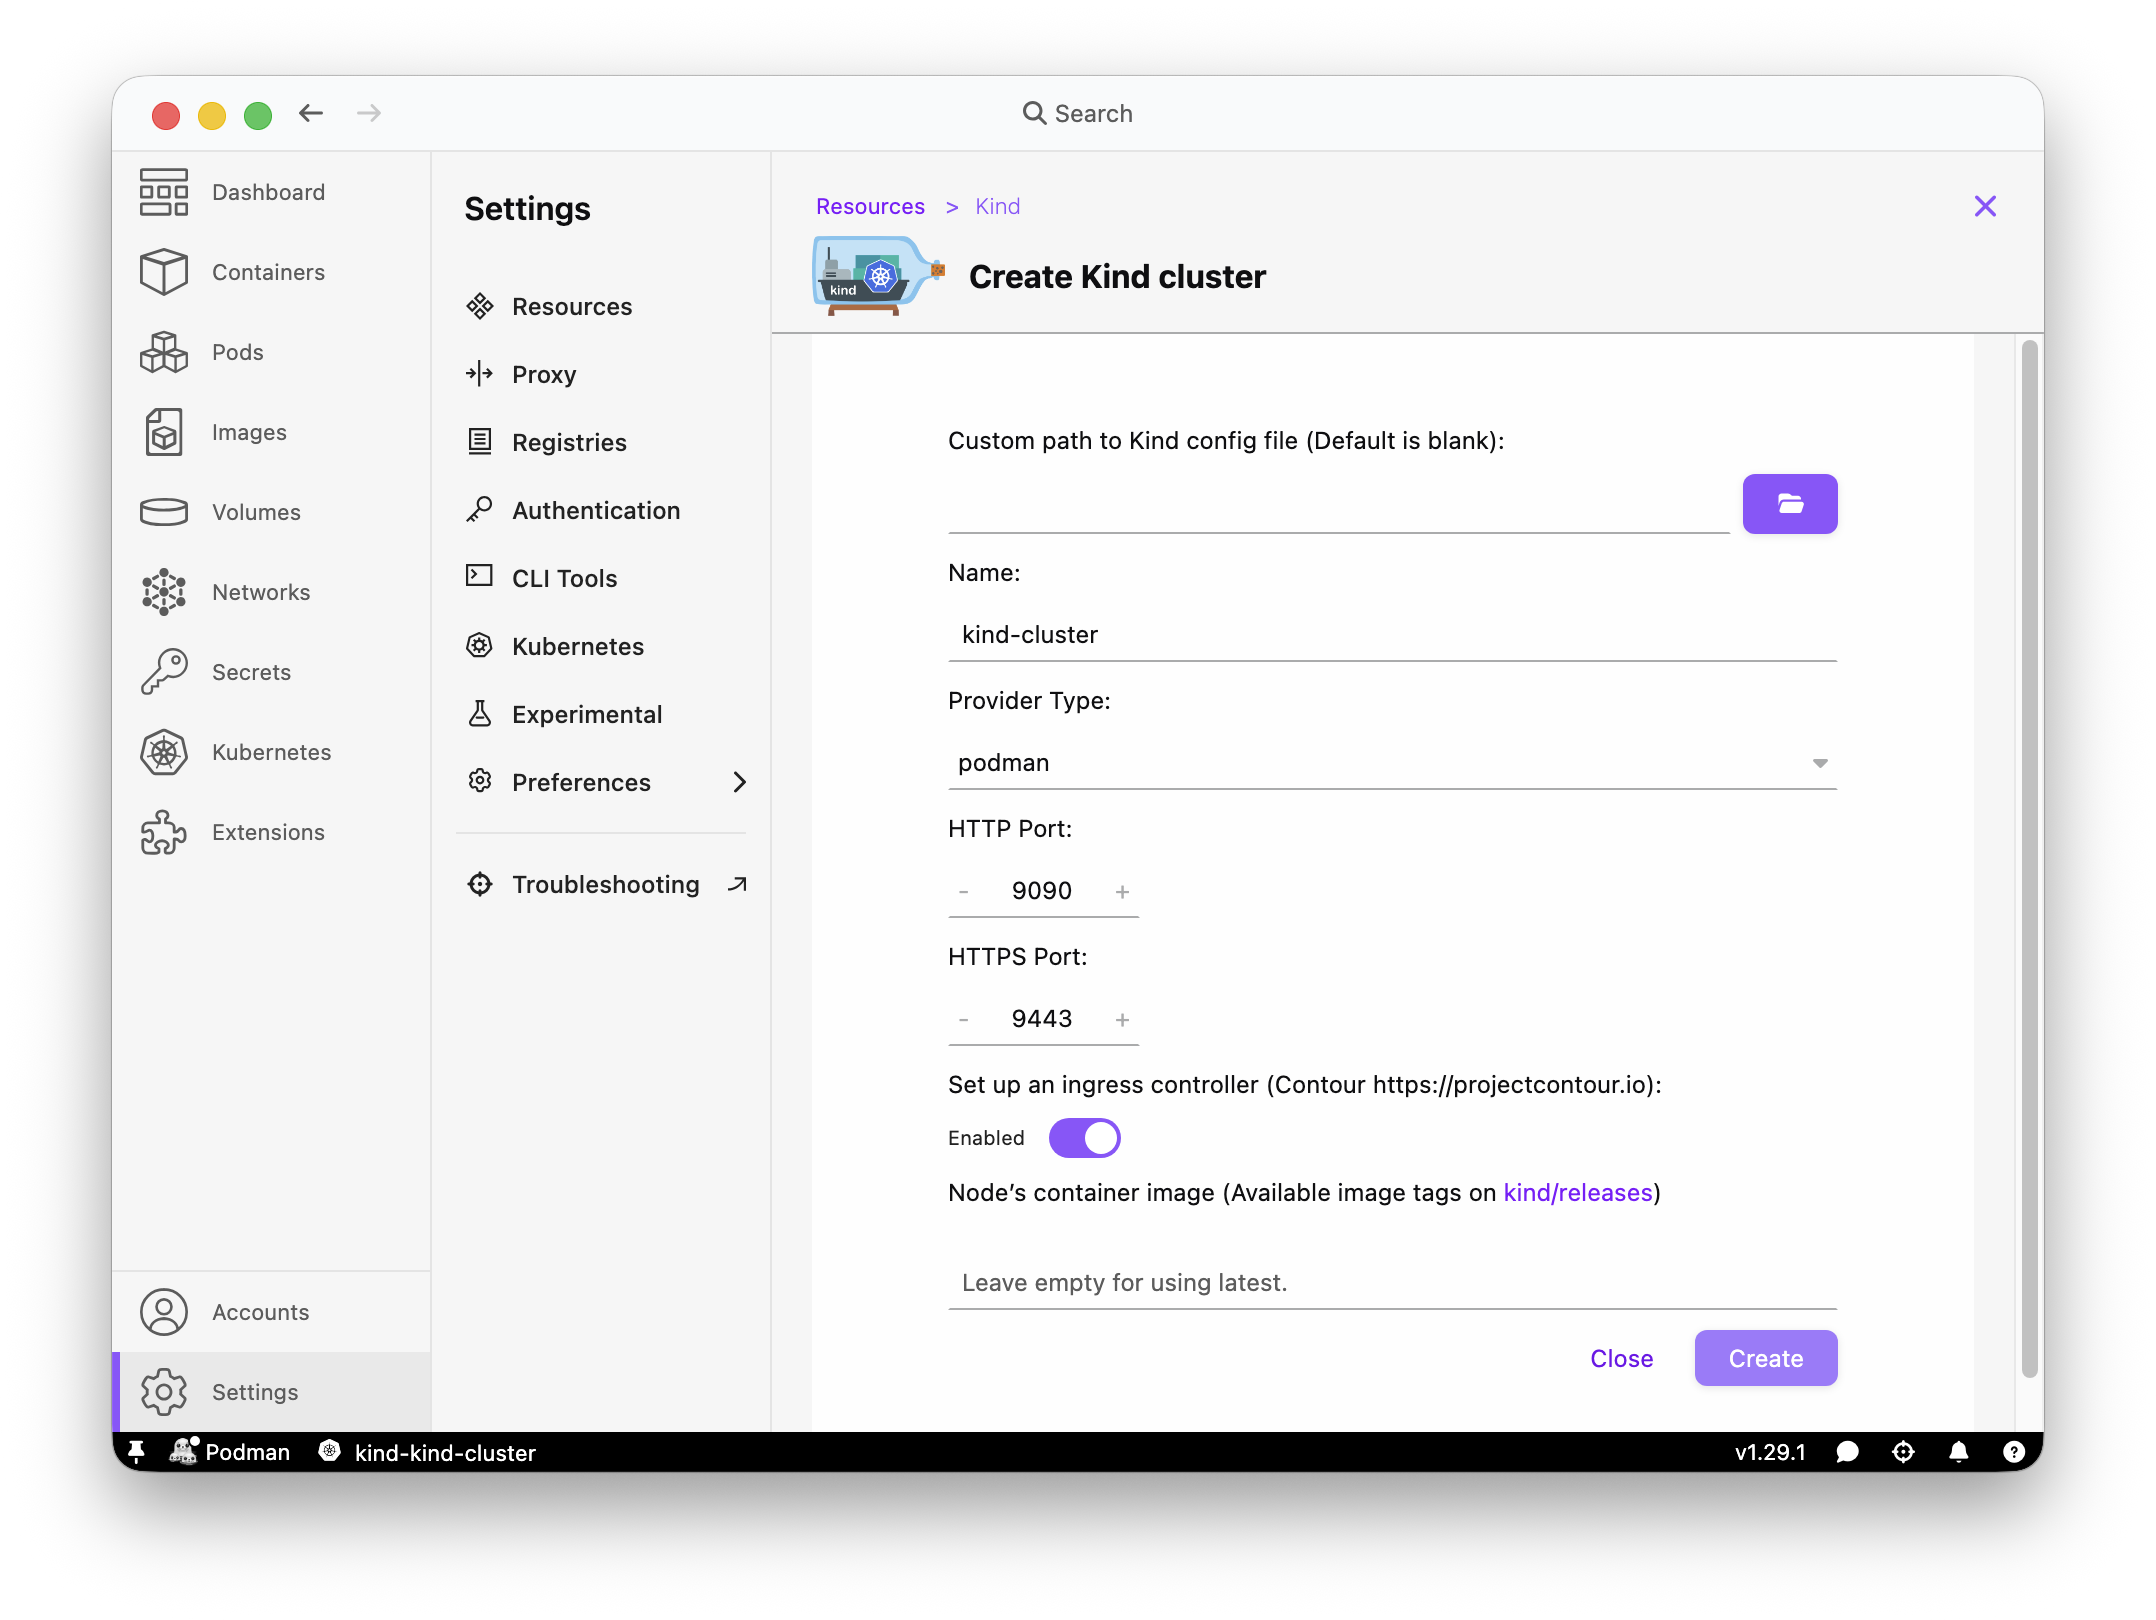Increase the HTTPS Port value
This screenshot has height=1620, width=2156.
pos(1122,1019)
